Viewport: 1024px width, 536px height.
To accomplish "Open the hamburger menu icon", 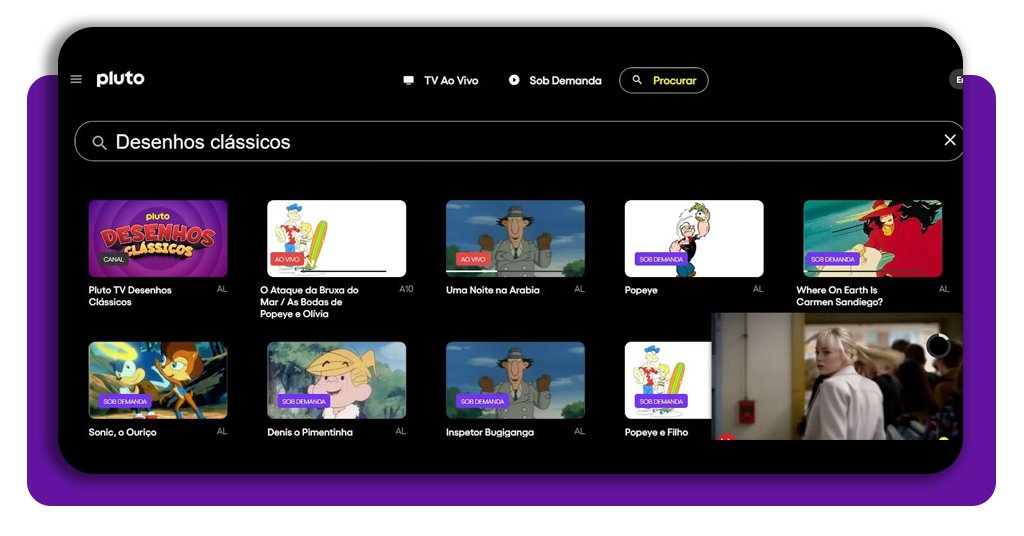I will pyautogui.click(x=76, y=80).
